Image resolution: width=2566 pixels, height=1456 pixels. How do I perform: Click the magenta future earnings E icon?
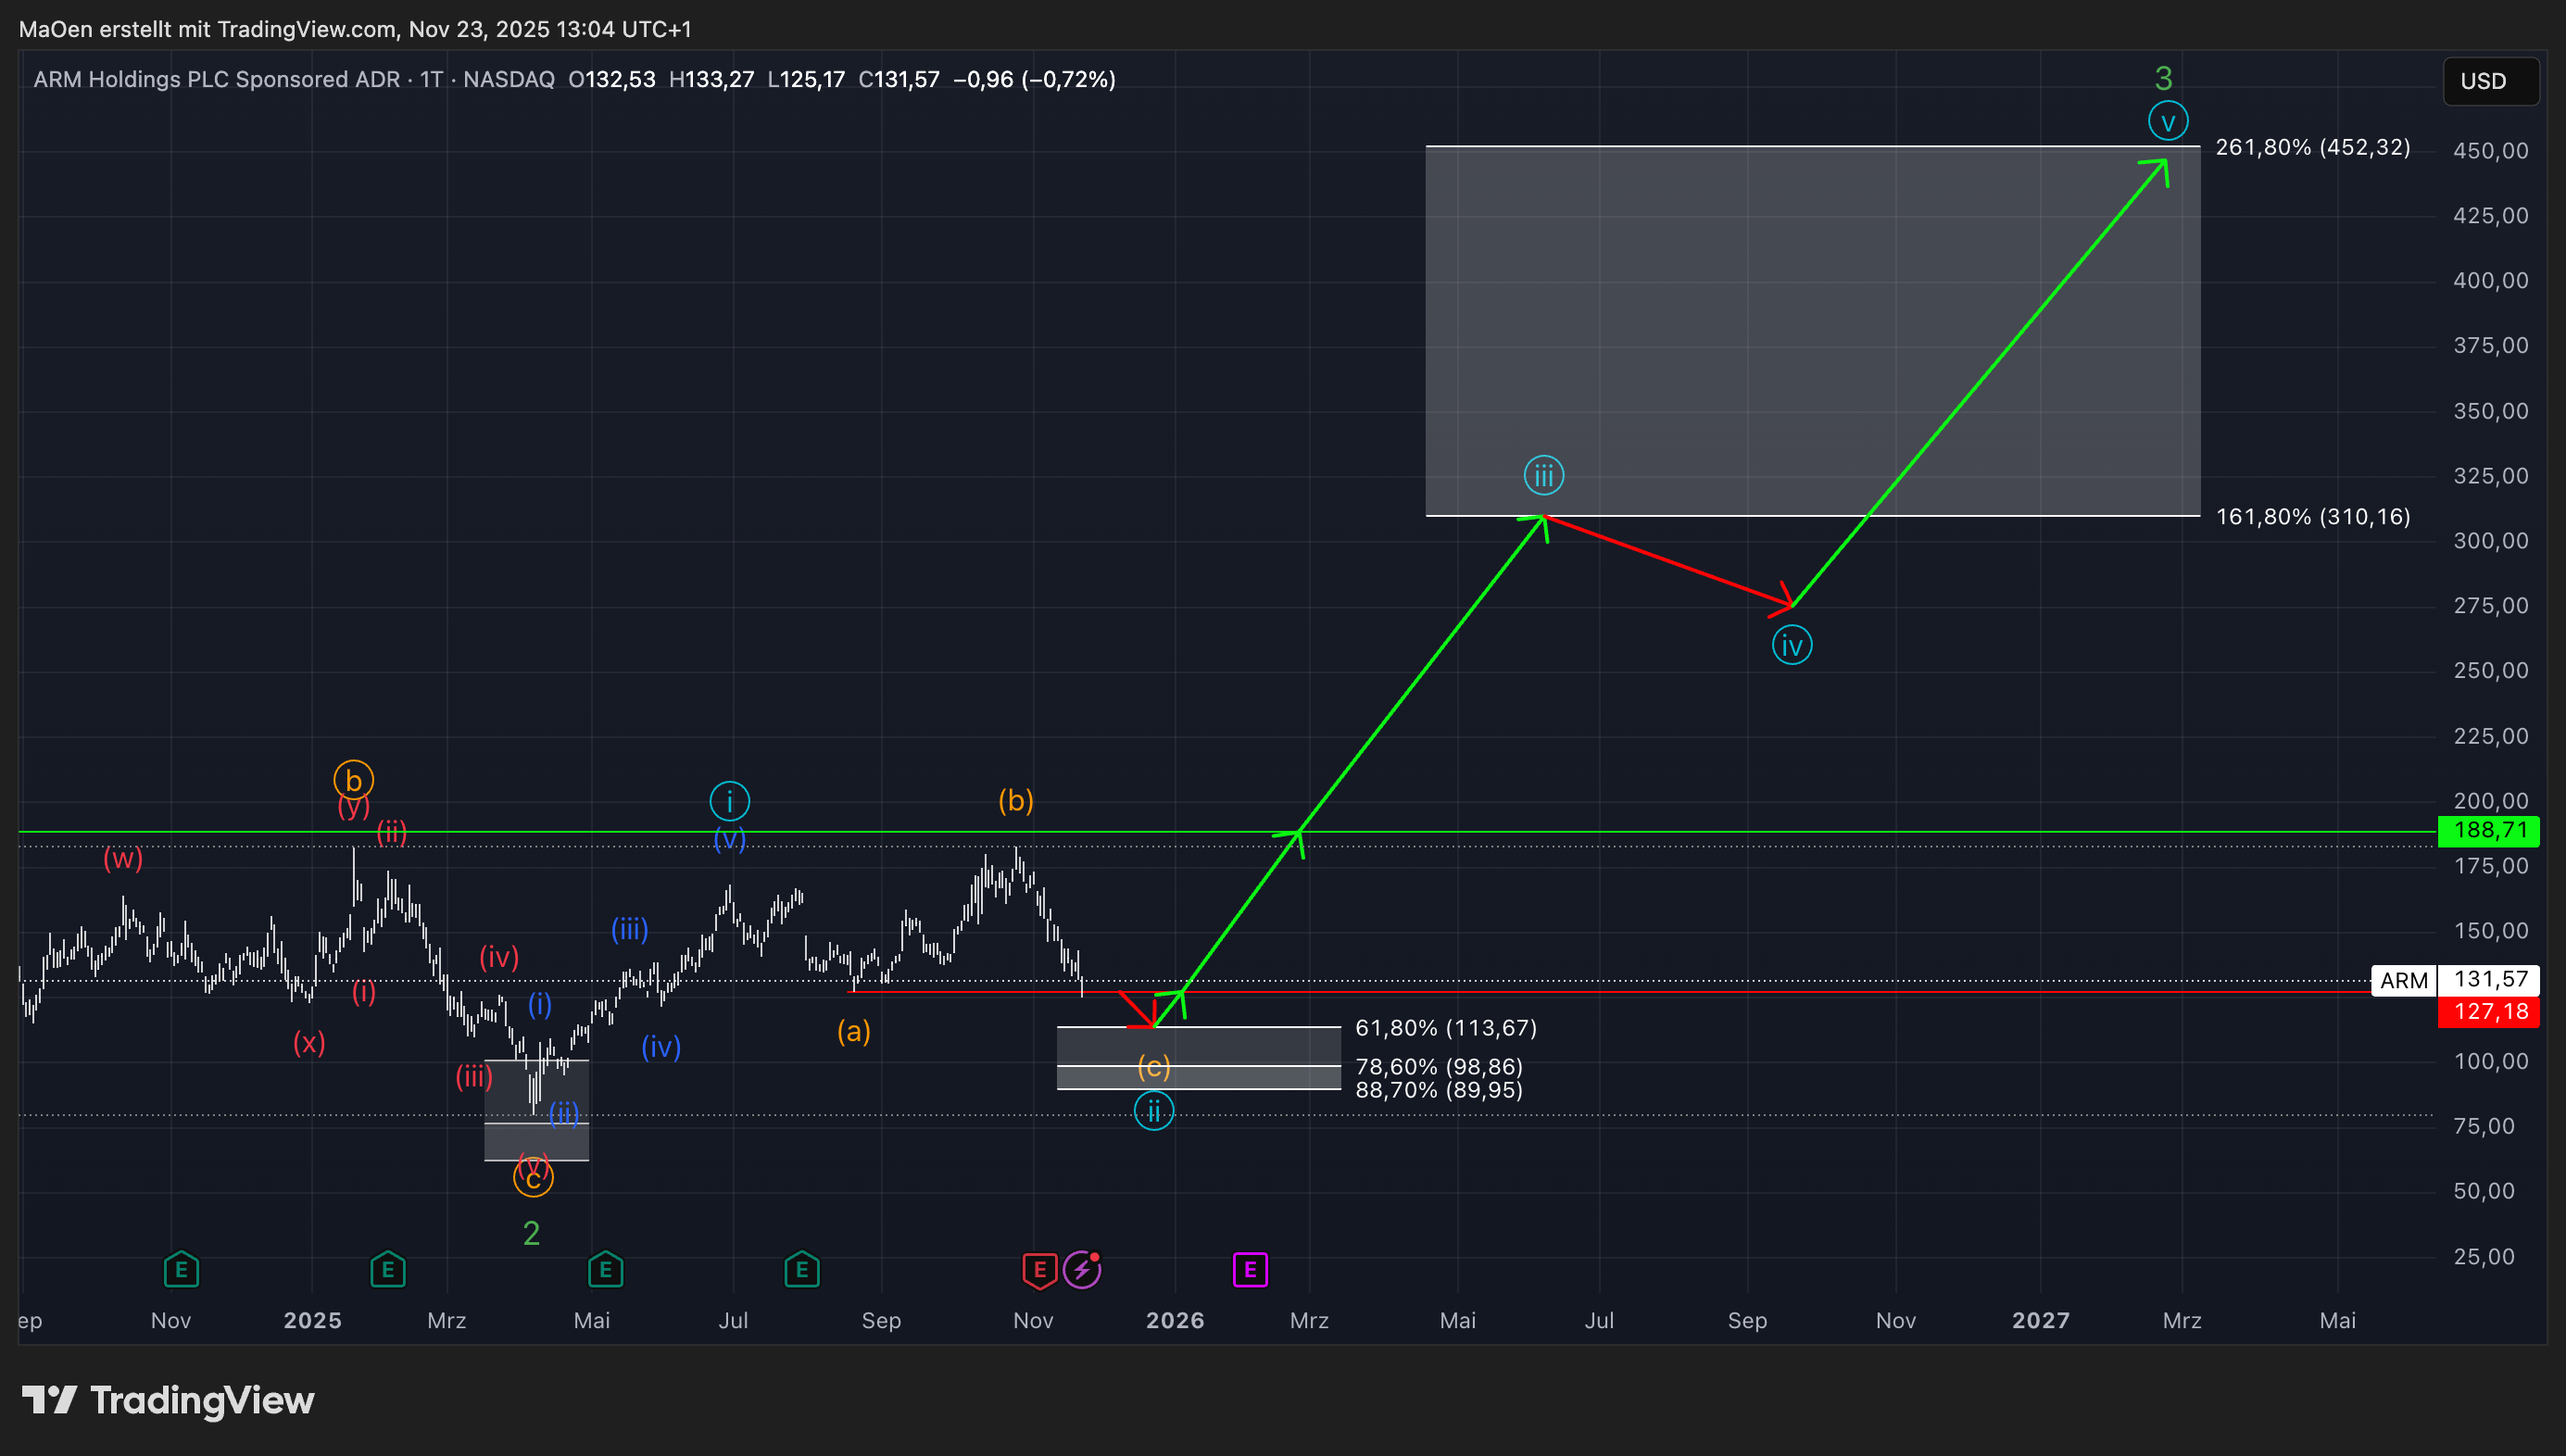[x=1250, y=1270]
